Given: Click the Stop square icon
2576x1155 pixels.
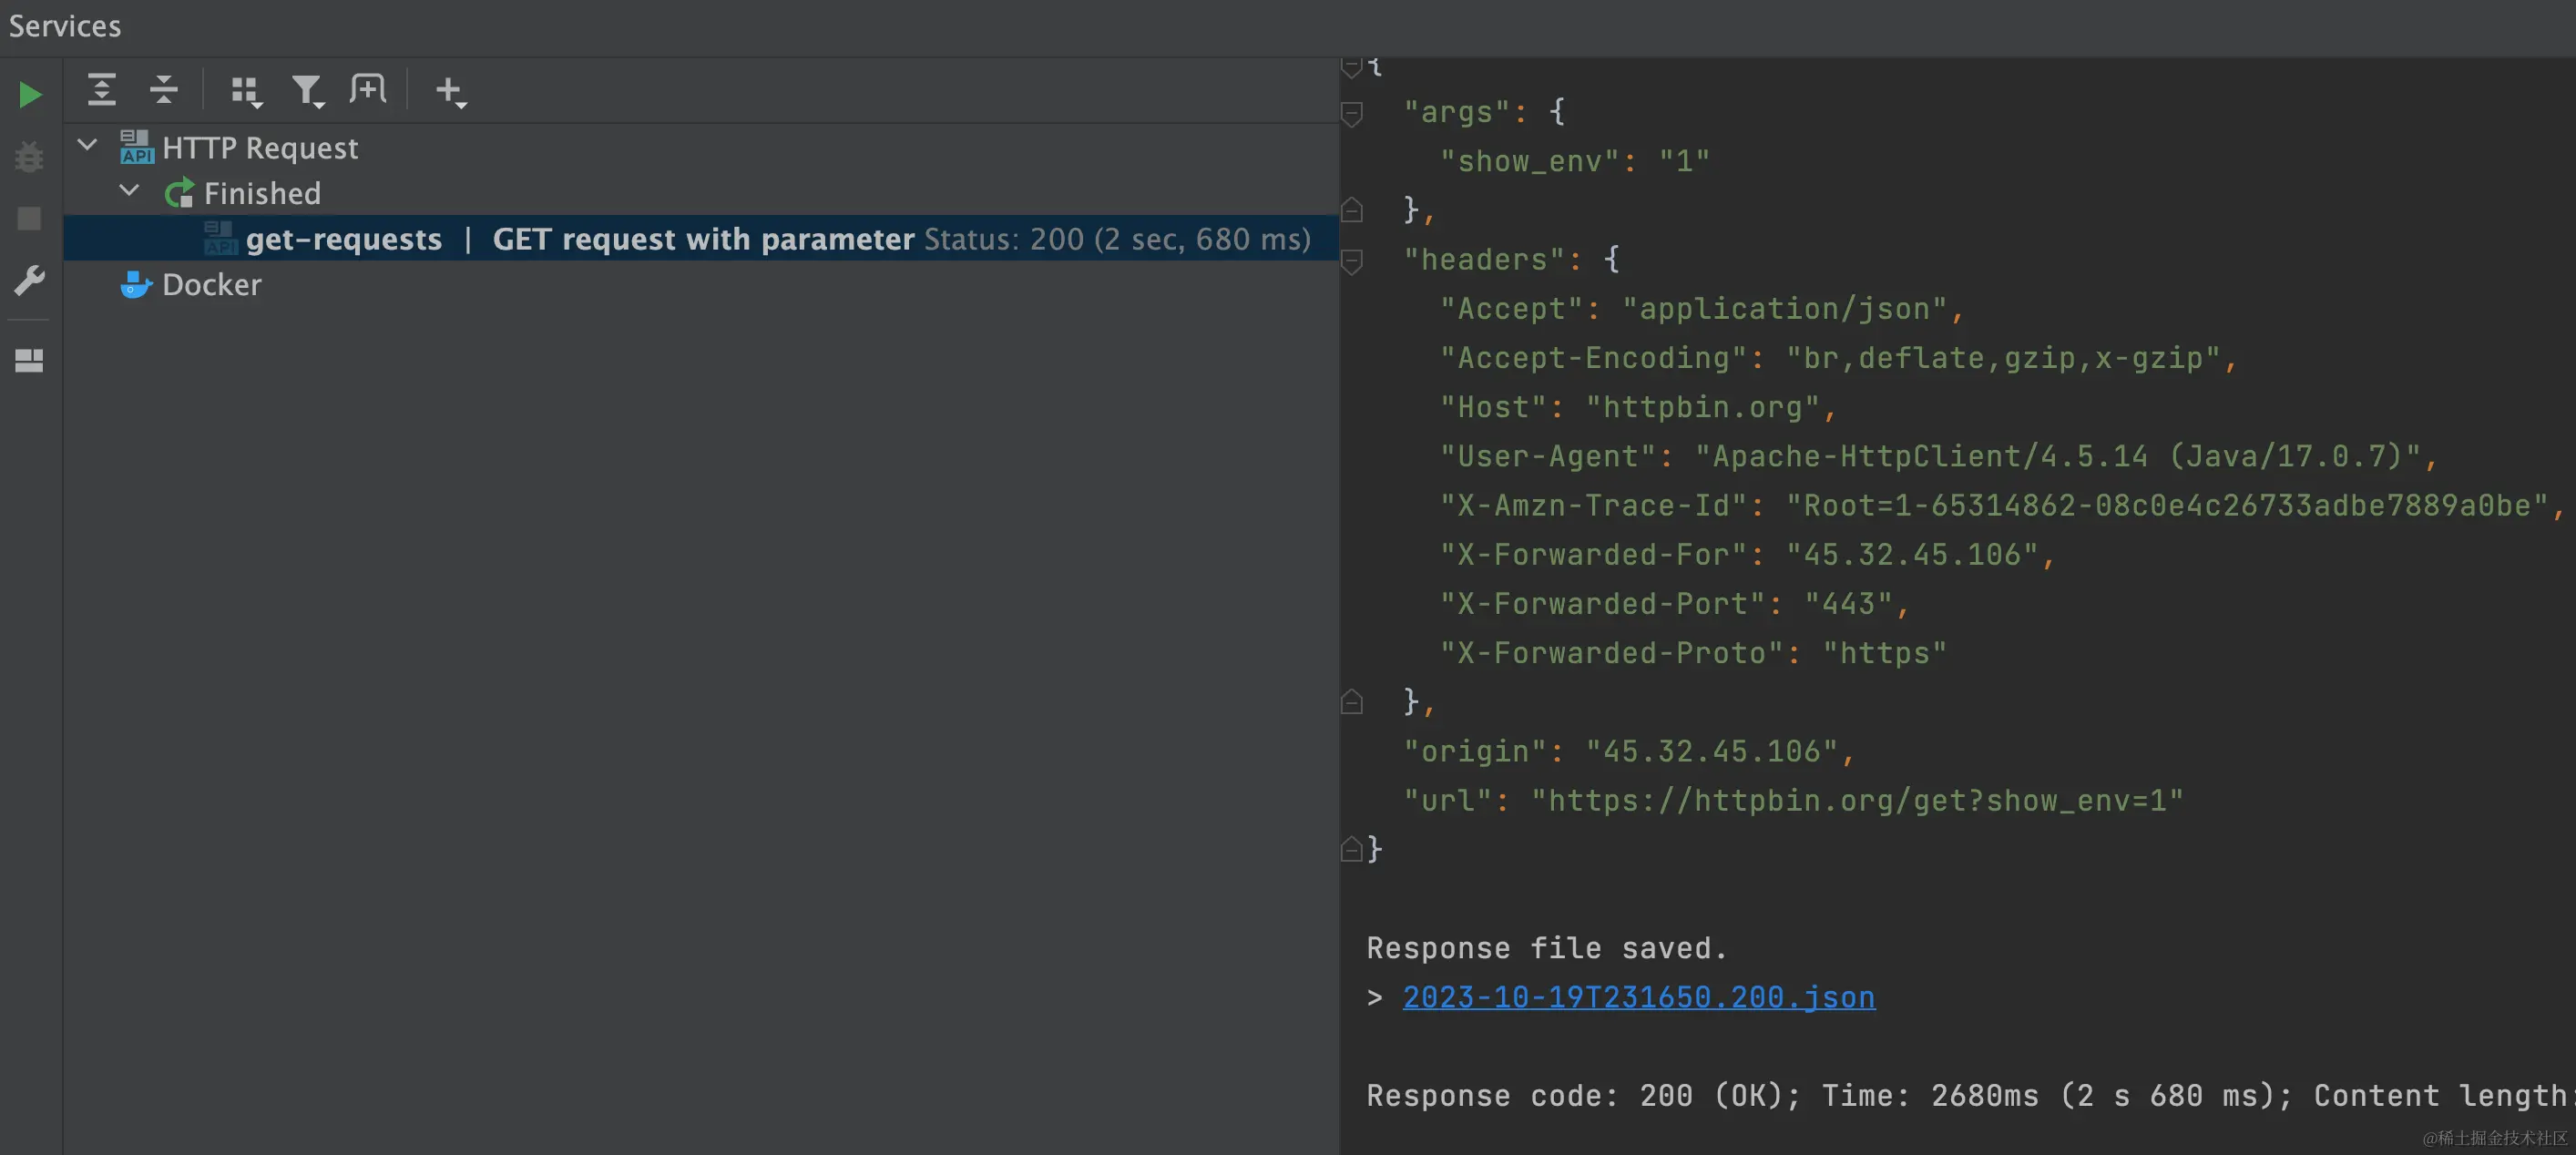Looking at the screenshot, I should 30,218.
